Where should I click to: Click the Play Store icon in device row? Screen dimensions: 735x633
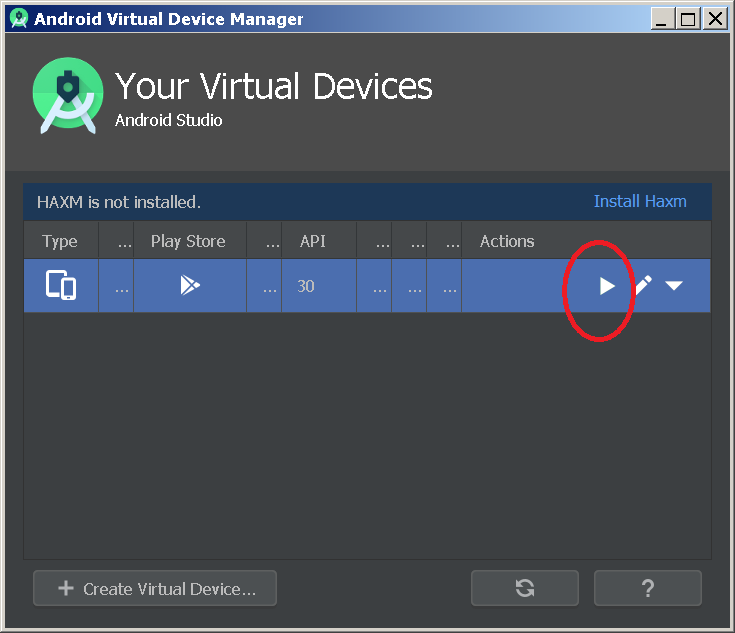190,285
